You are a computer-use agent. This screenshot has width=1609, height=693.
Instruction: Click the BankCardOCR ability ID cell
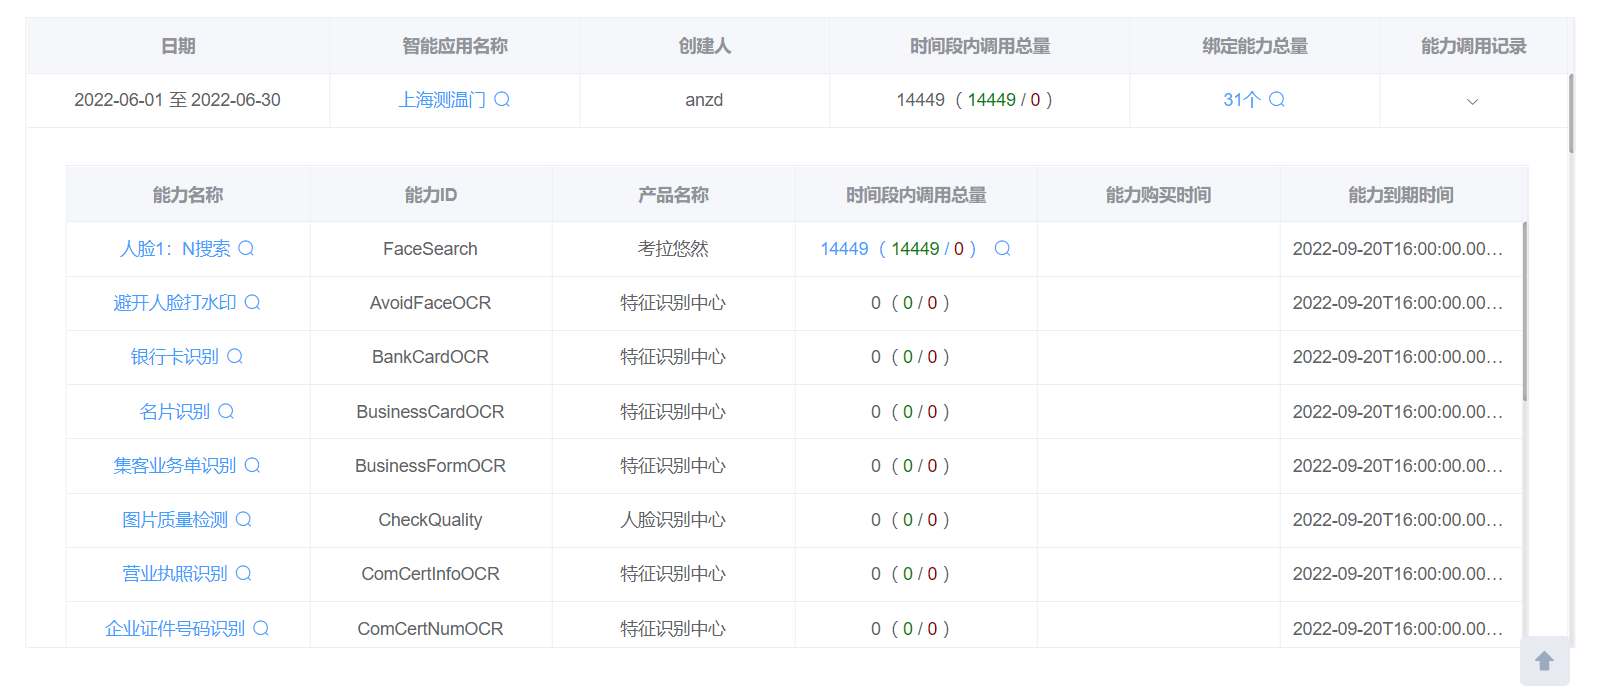coord(431,357)
